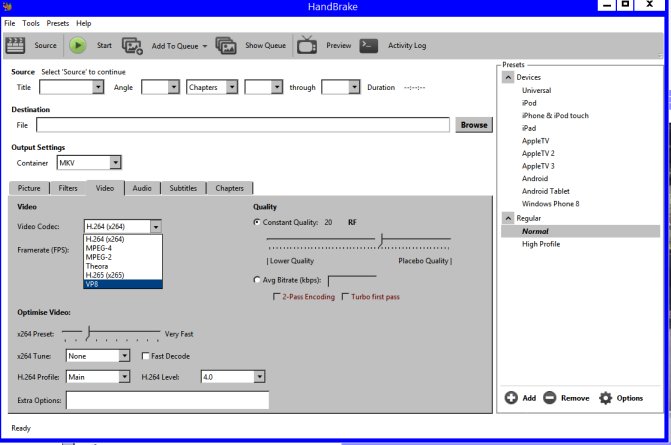Click the Source clapperboard icon
671x445 pixels.
click(x=15, y=45)
